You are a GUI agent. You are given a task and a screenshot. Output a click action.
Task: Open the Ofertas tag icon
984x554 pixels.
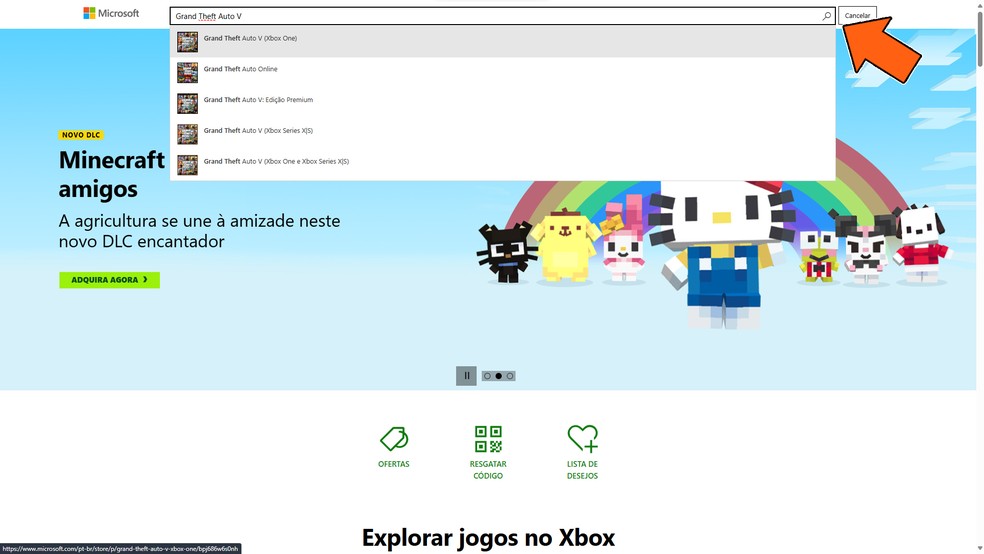tap(394, 439)
